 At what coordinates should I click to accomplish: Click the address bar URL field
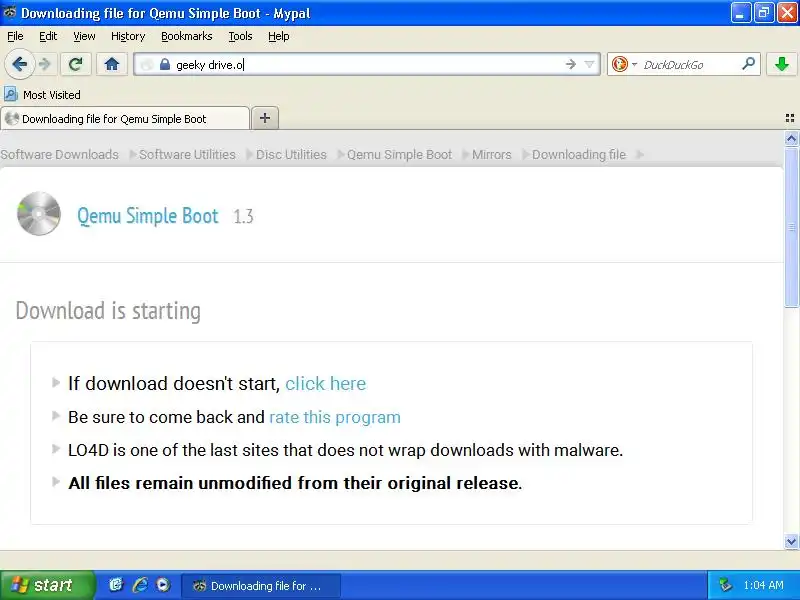pos(367,64)
